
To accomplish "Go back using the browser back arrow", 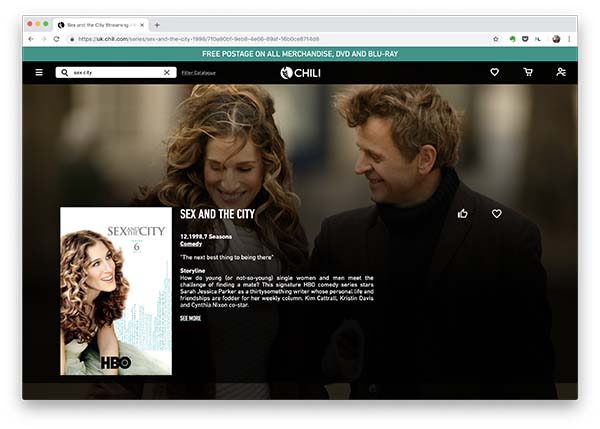I will [x=31, y=39].
